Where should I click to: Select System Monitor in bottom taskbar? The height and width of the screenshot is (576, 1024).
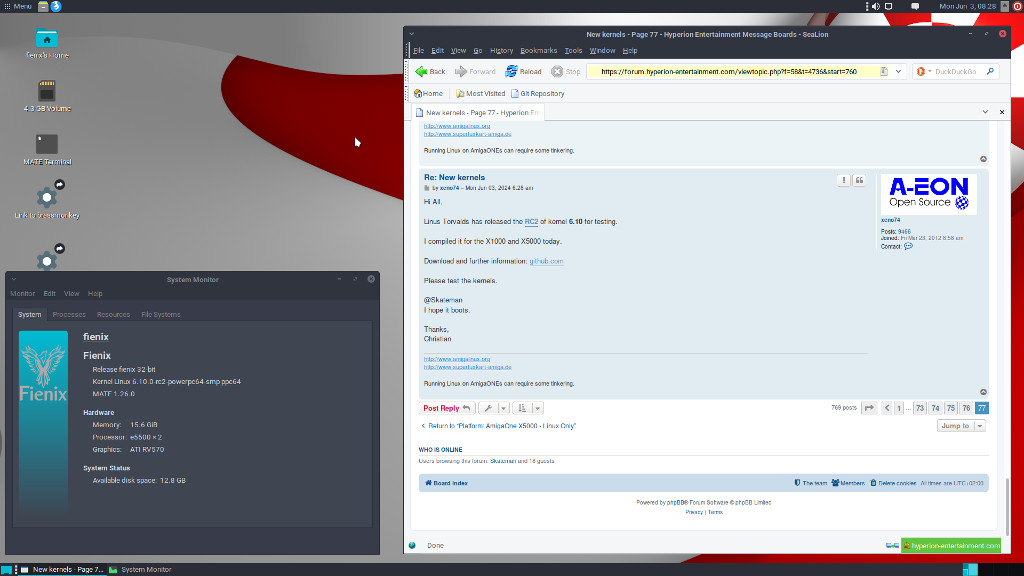point(140,569)
